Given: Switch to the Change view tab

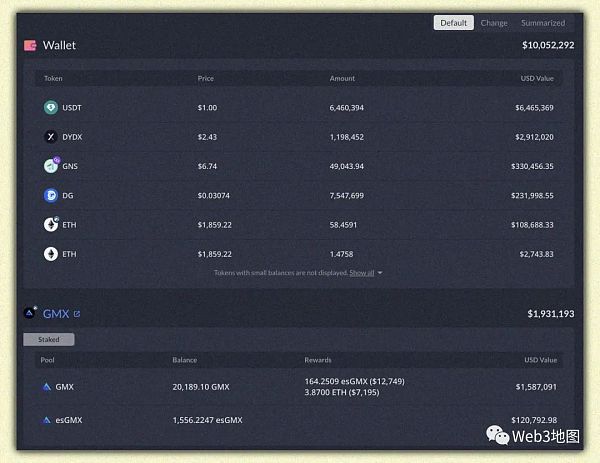Looking at the screenshot, I should click(x=494, y=23).
